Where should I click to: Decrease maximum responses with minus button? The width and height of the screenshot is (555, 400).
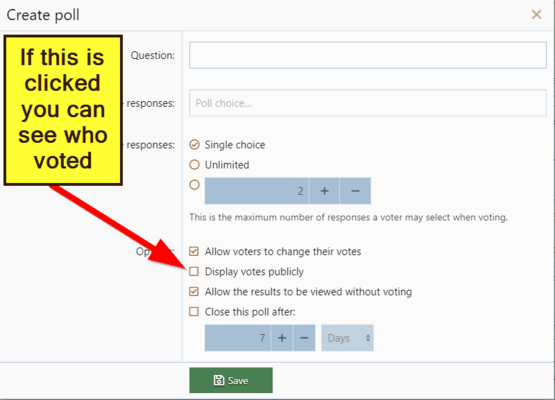355,191
